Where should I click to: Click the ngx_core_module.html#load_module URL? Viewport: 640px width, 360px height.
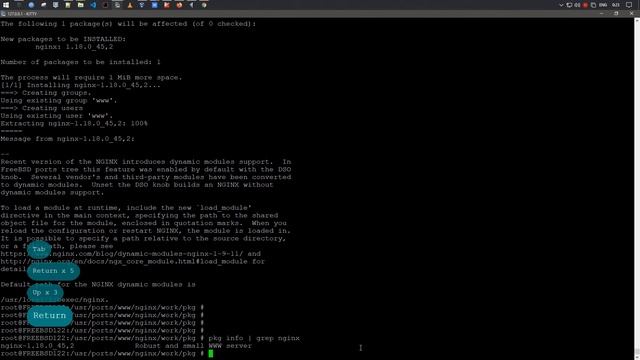coord(124,261)
